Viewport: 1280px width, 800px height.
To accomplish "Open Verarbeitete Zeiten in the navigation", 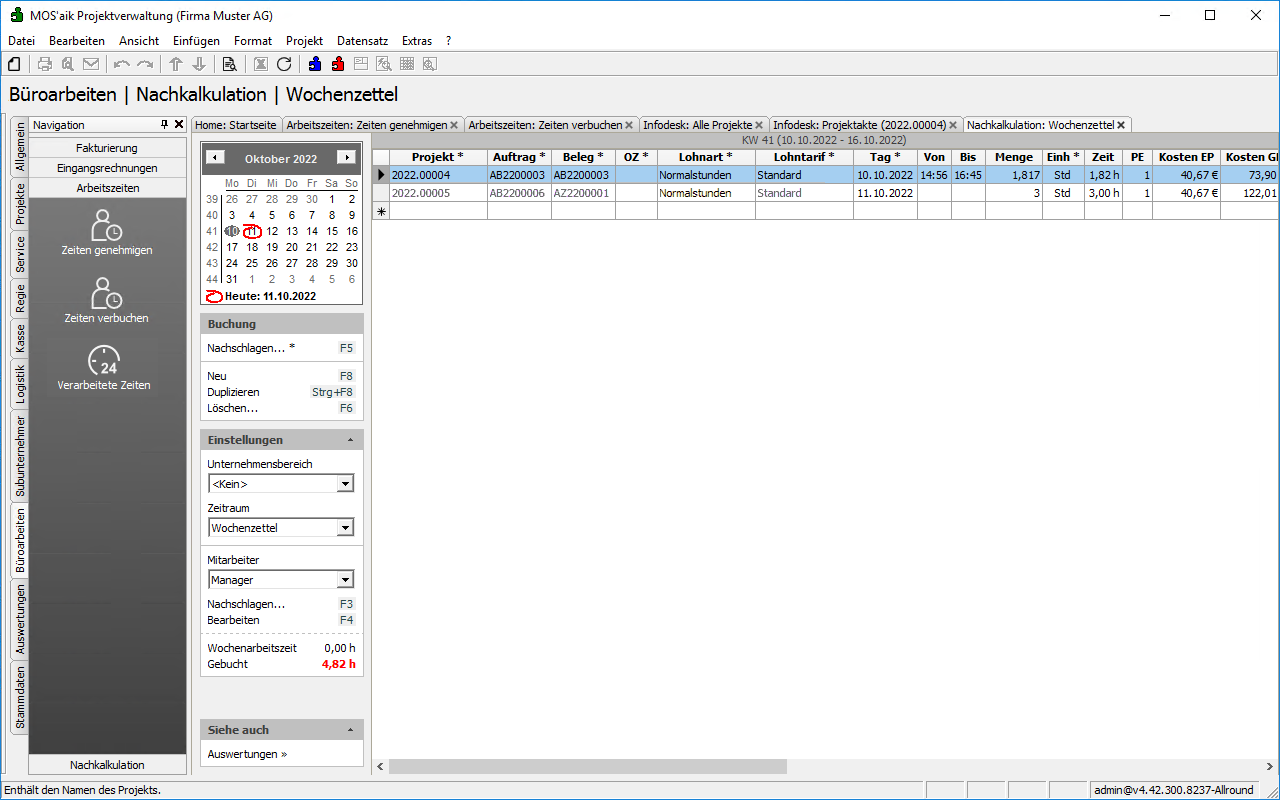I will point(104,367).
